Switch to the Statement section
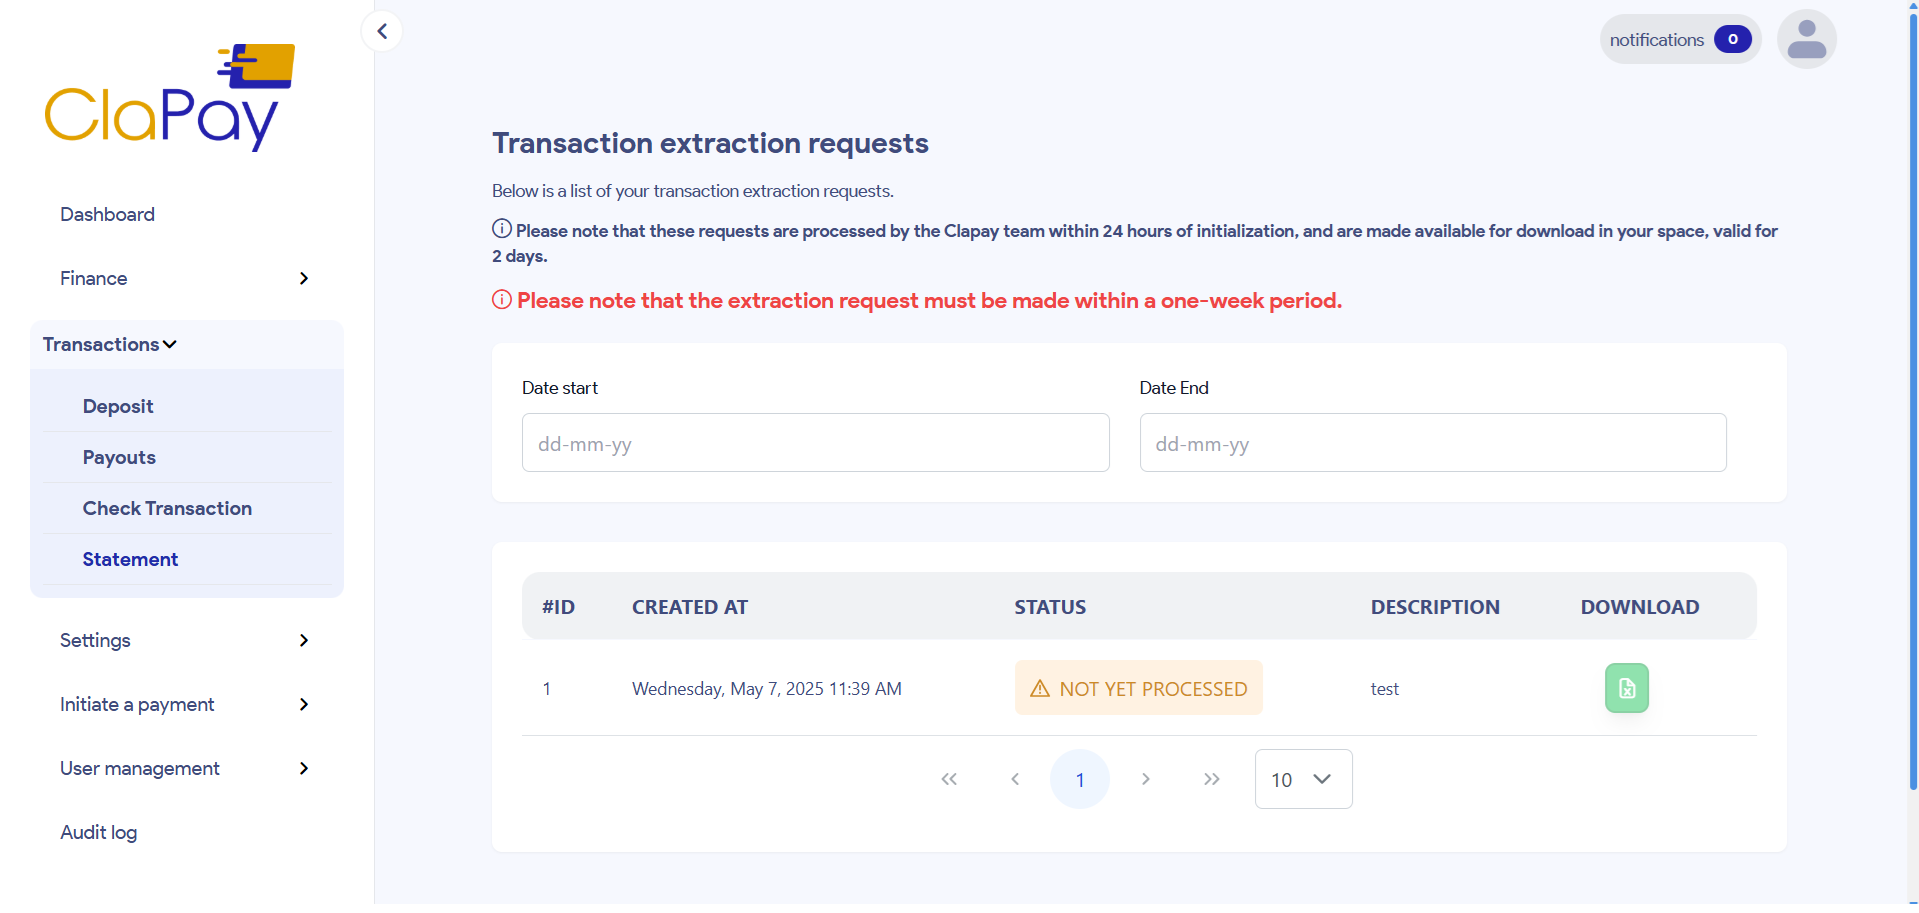Viewport: 1919px width, 913px height. (x=129, y=559)
